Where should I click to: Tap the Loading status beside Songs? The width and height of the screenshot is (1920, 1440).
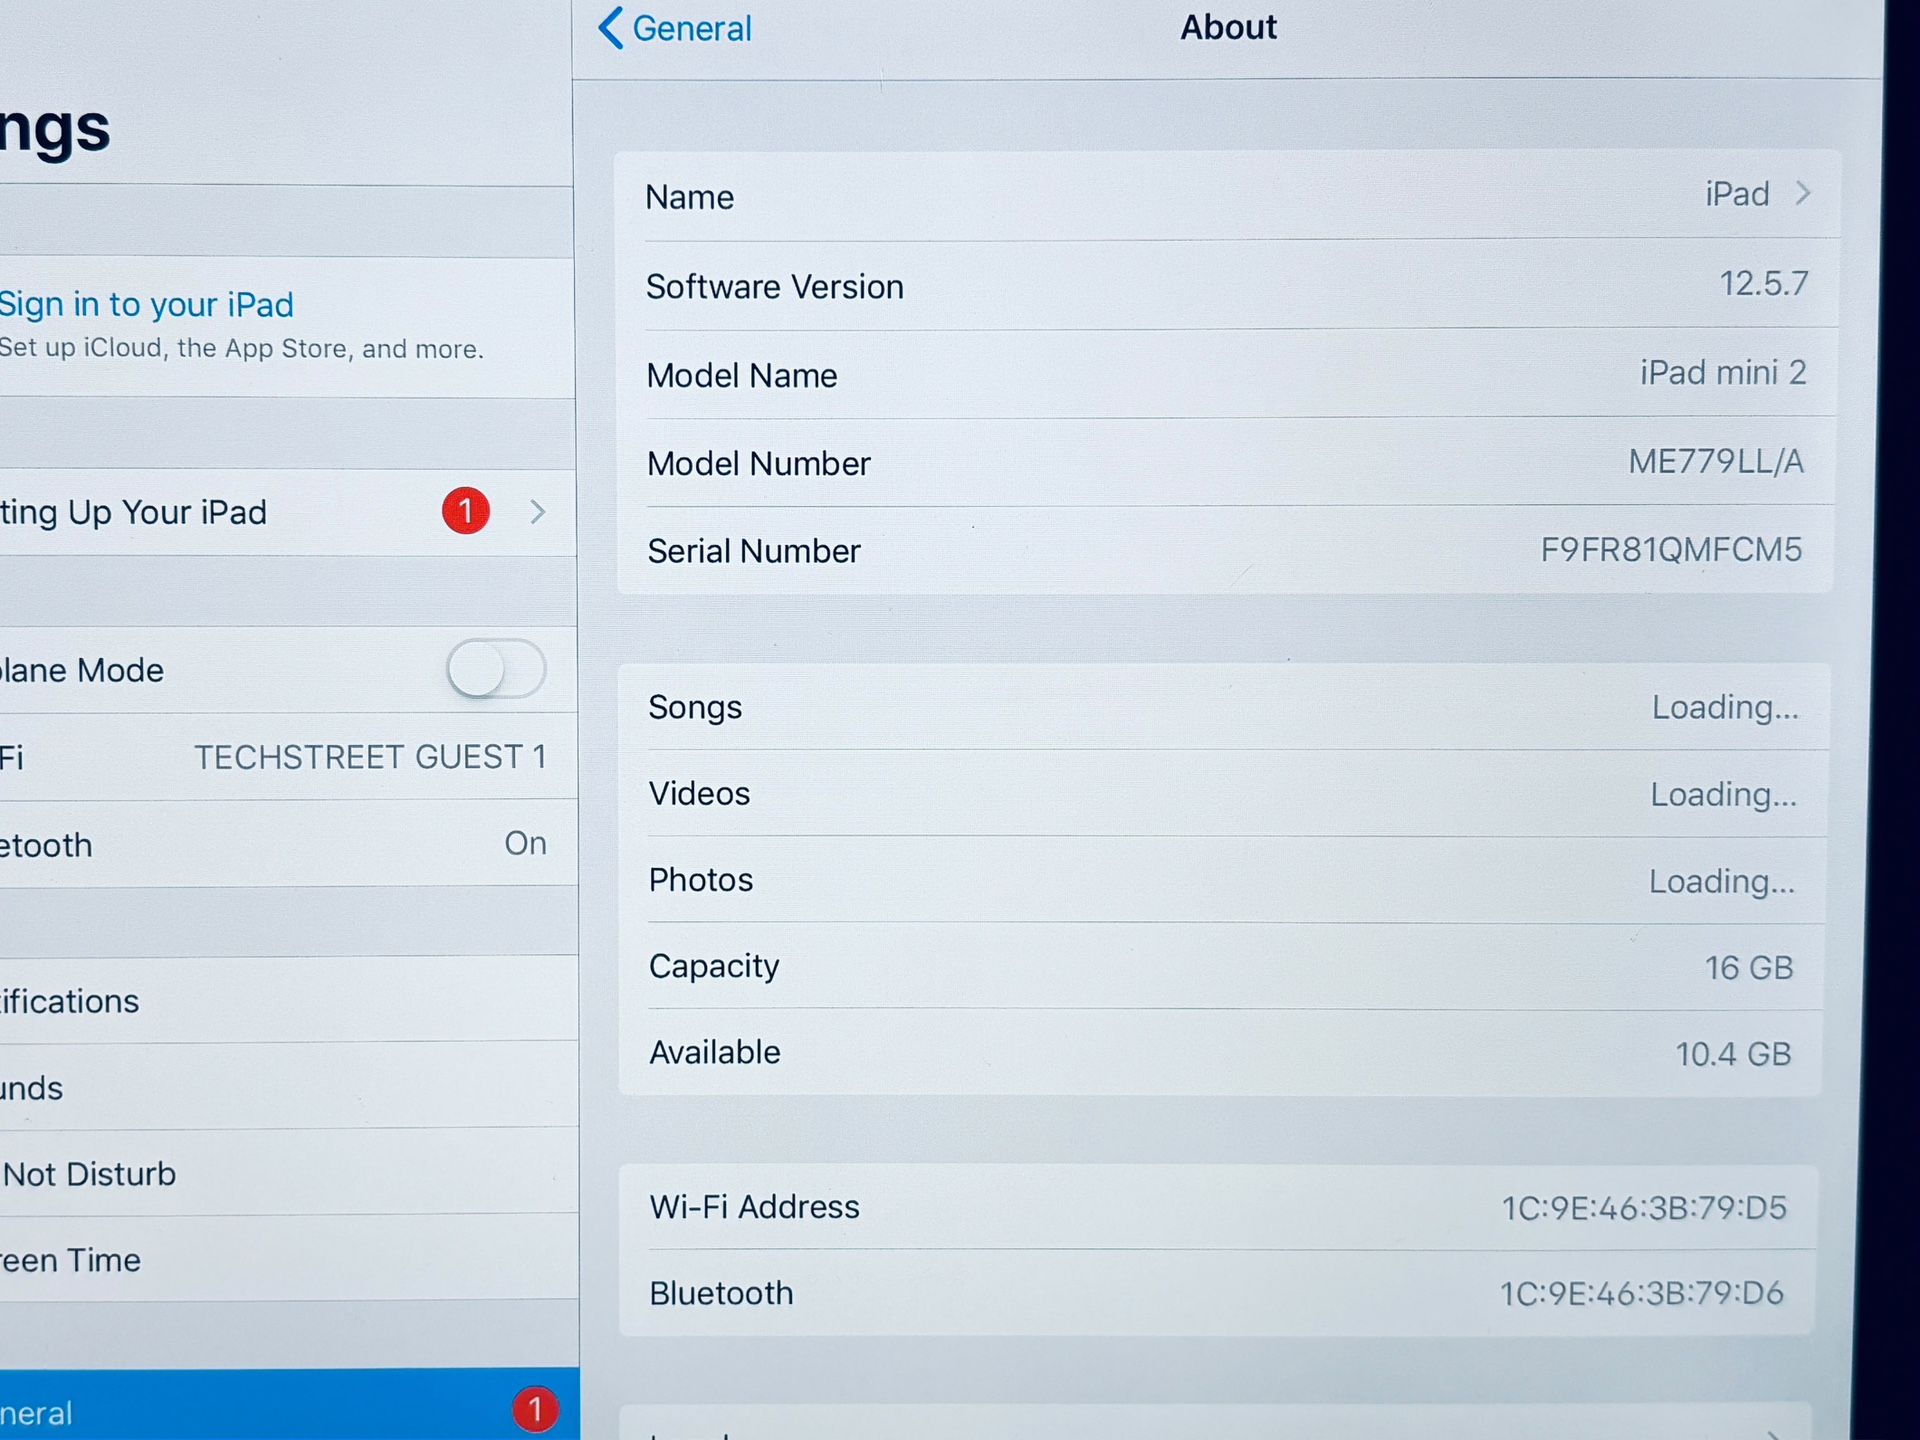1725,708
